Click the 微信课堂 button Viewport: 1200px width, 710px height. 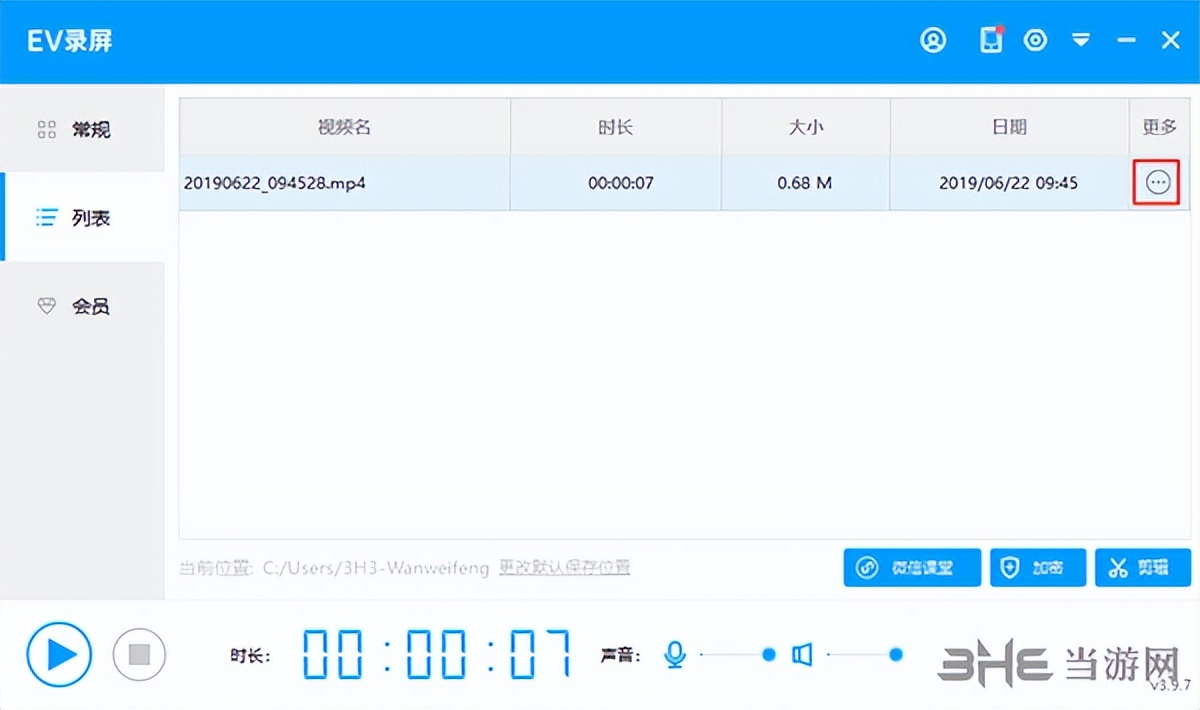coord(912,567)
